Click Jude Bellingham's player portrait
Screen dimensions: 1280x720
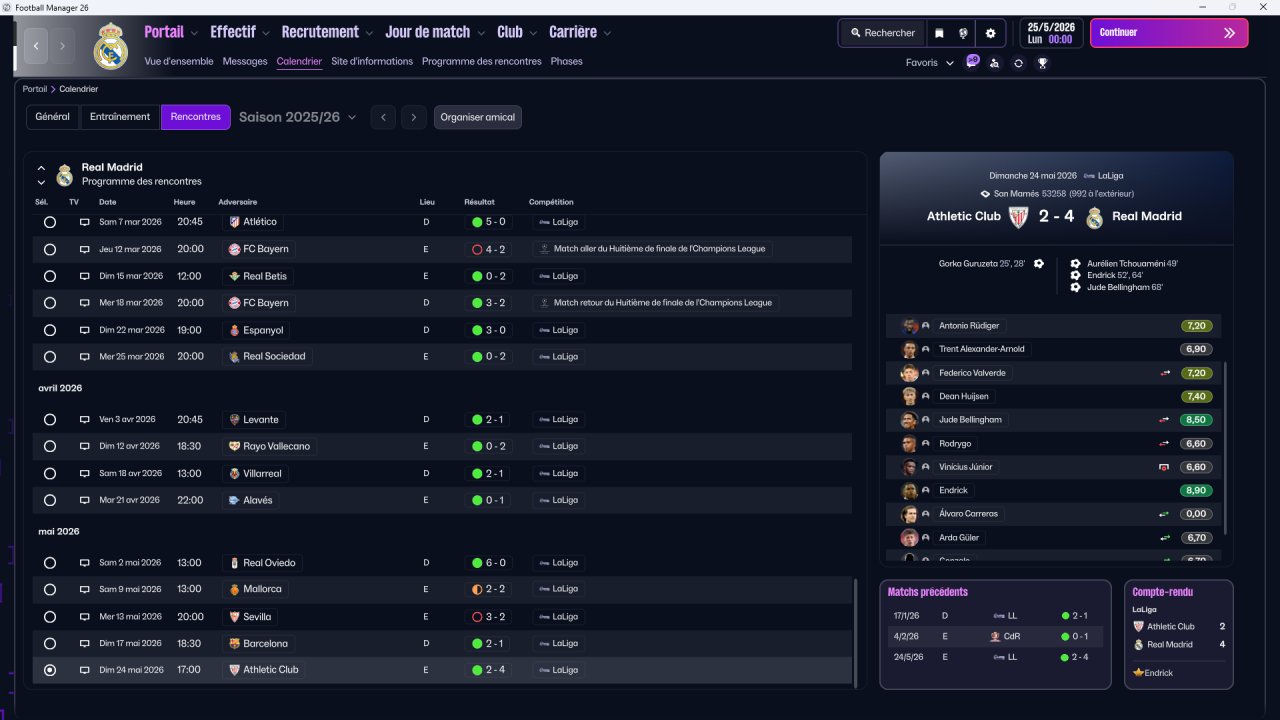pyautogui.click(x=909, y=420)
